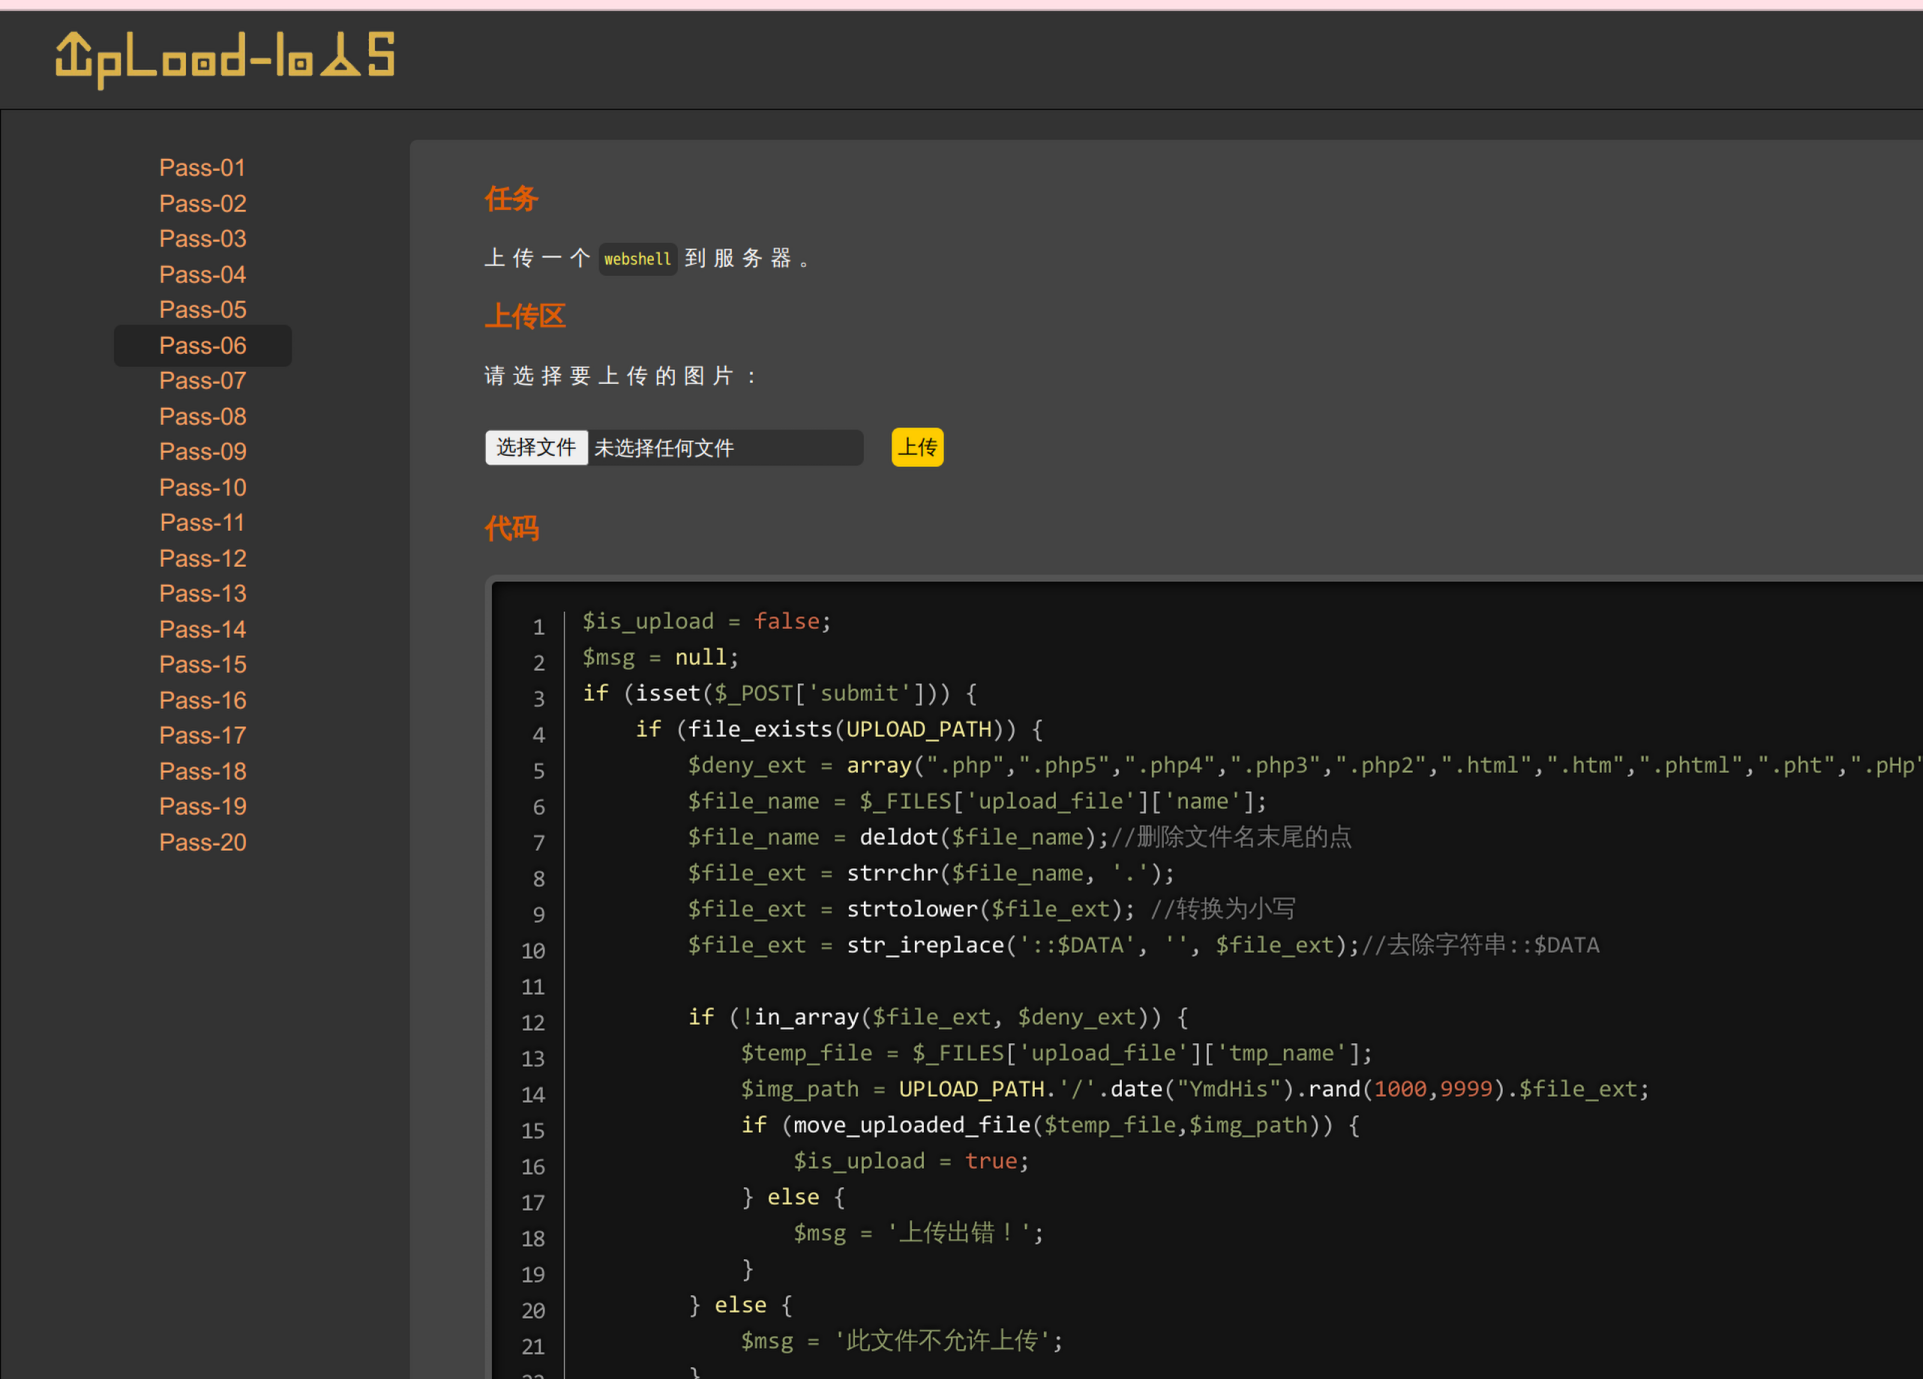The height and width of the screenshot is (1379, 1923).
Task: Open the Pass-04 link
Action: tap(202, 275)
